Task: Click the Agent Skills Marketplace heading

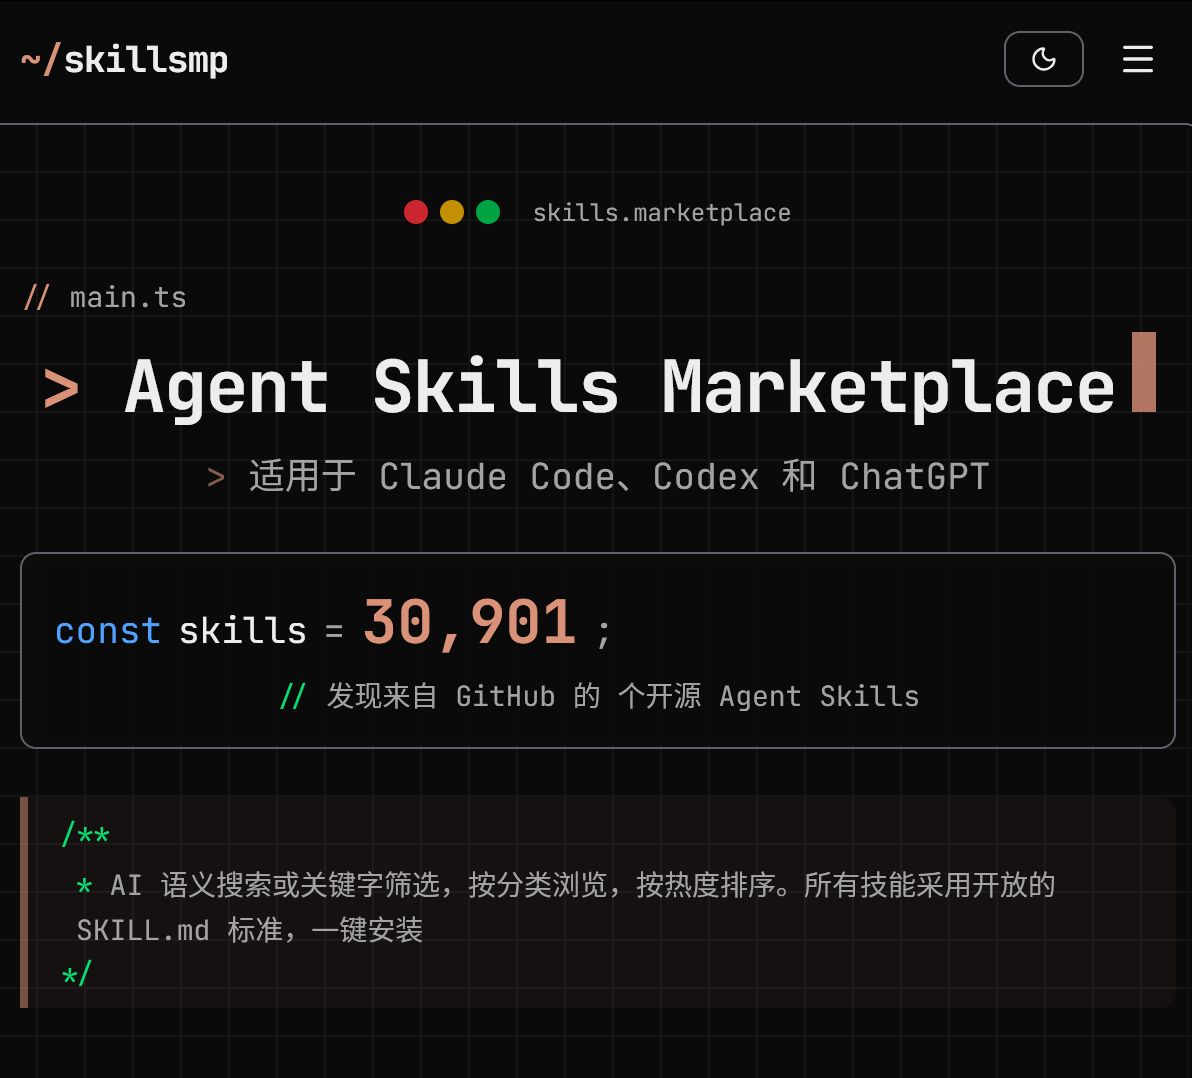Action: click(618, 388)
